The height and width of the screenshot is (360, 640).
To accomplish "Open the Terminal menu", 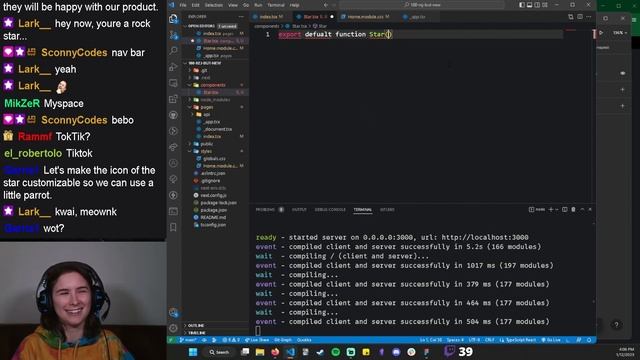I will (276, 5).
